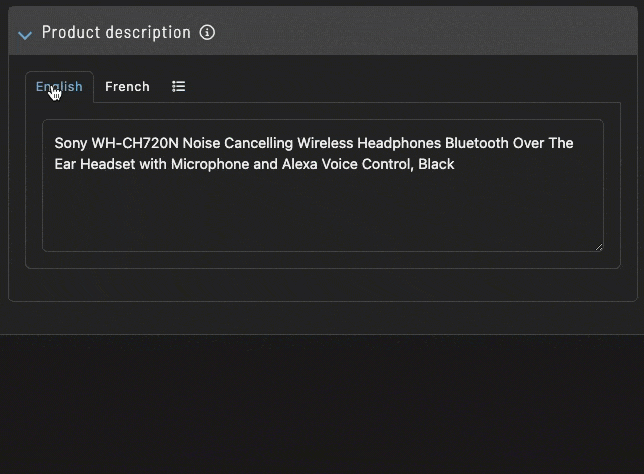Click the WH-CH720N model number text

click(x=135, y=143)
